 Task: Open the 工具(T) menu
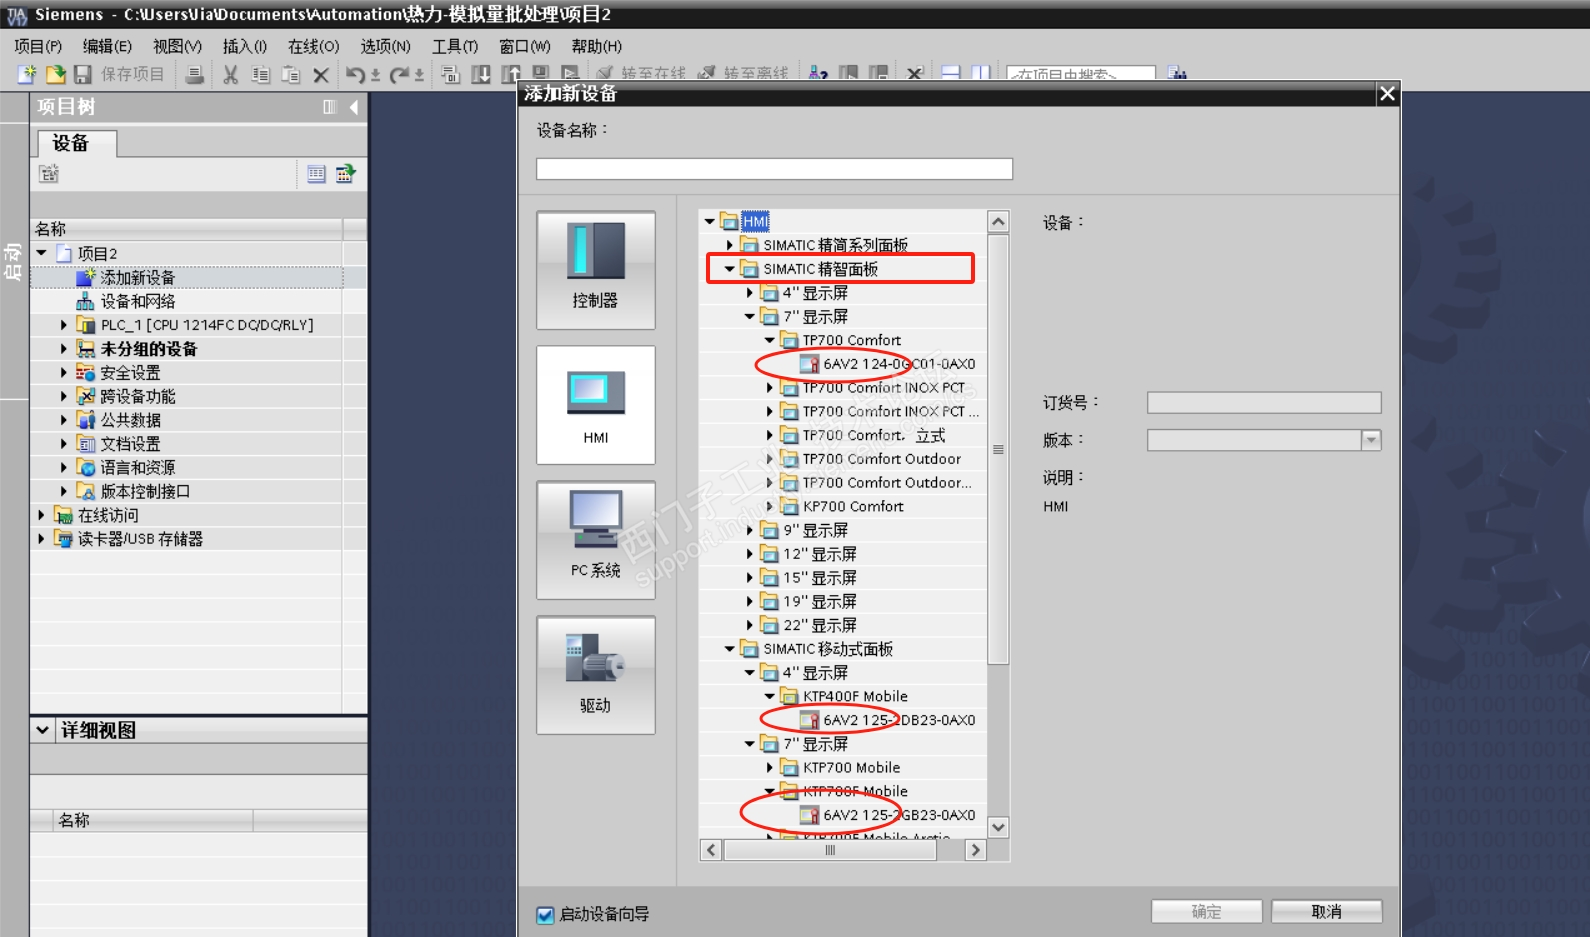point(455,46)
